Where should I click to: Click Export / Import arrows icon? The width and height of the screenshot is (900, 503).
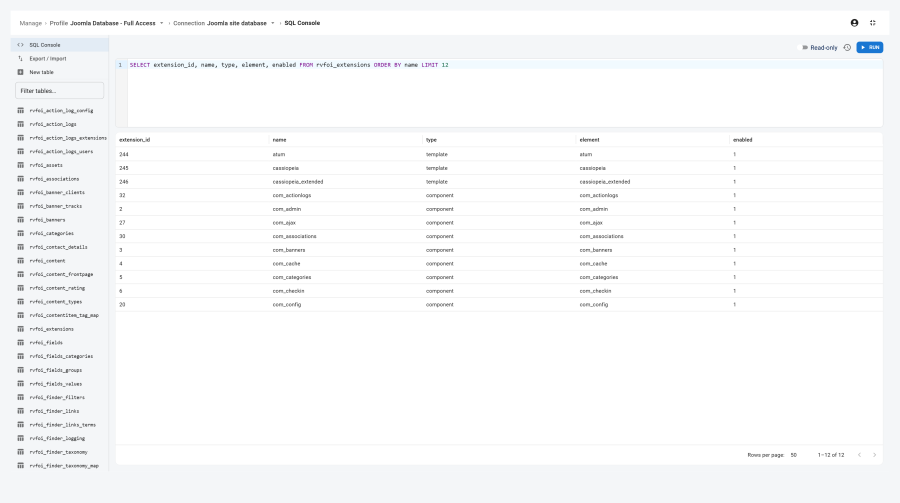21,59
